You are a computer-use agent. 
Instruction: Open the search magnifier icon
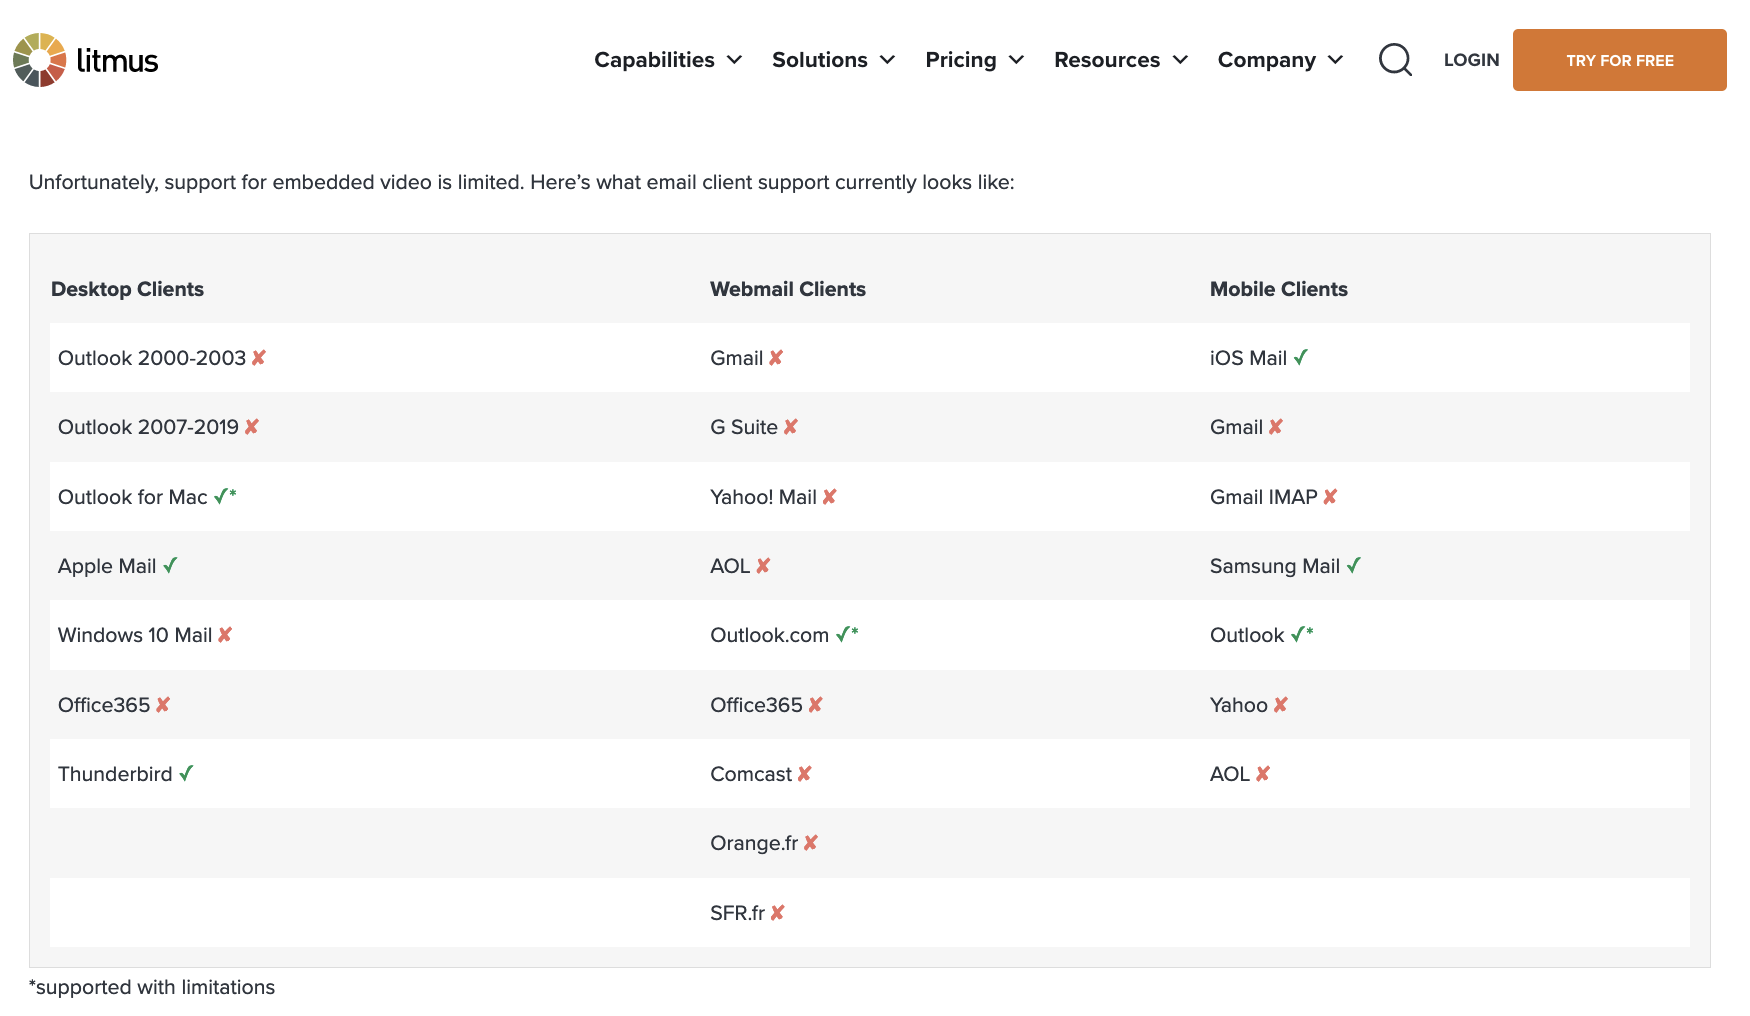click(x=1395, y=60)
